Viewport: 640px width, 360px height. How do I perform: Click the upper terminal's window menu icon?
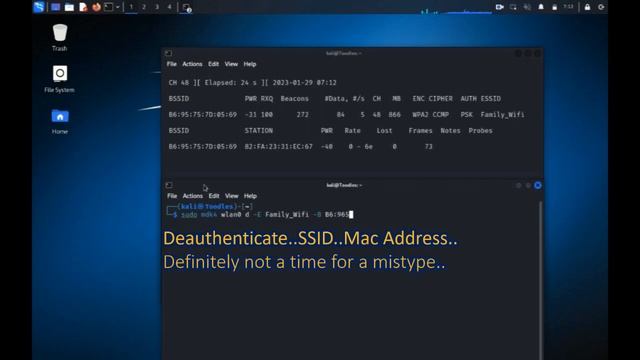click(168, 53)
